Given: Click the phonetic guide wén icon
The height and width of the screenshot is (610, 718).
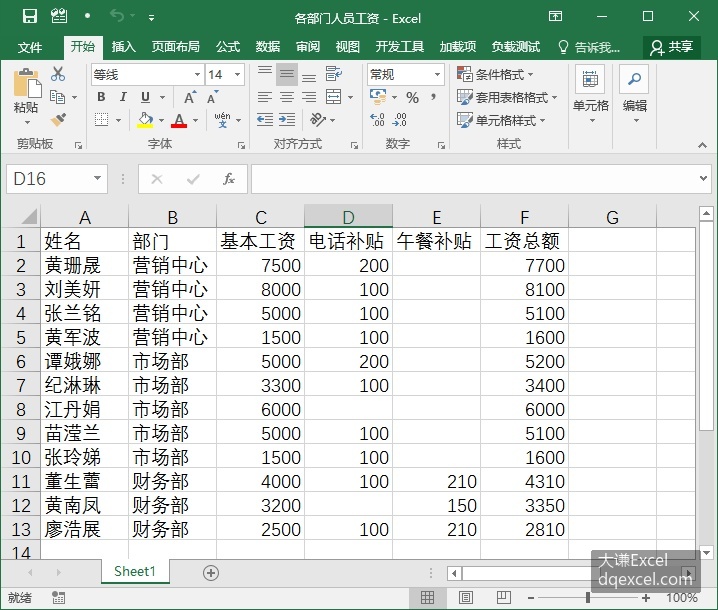Looking at the screenshot, I should click(x=223, y=120).
